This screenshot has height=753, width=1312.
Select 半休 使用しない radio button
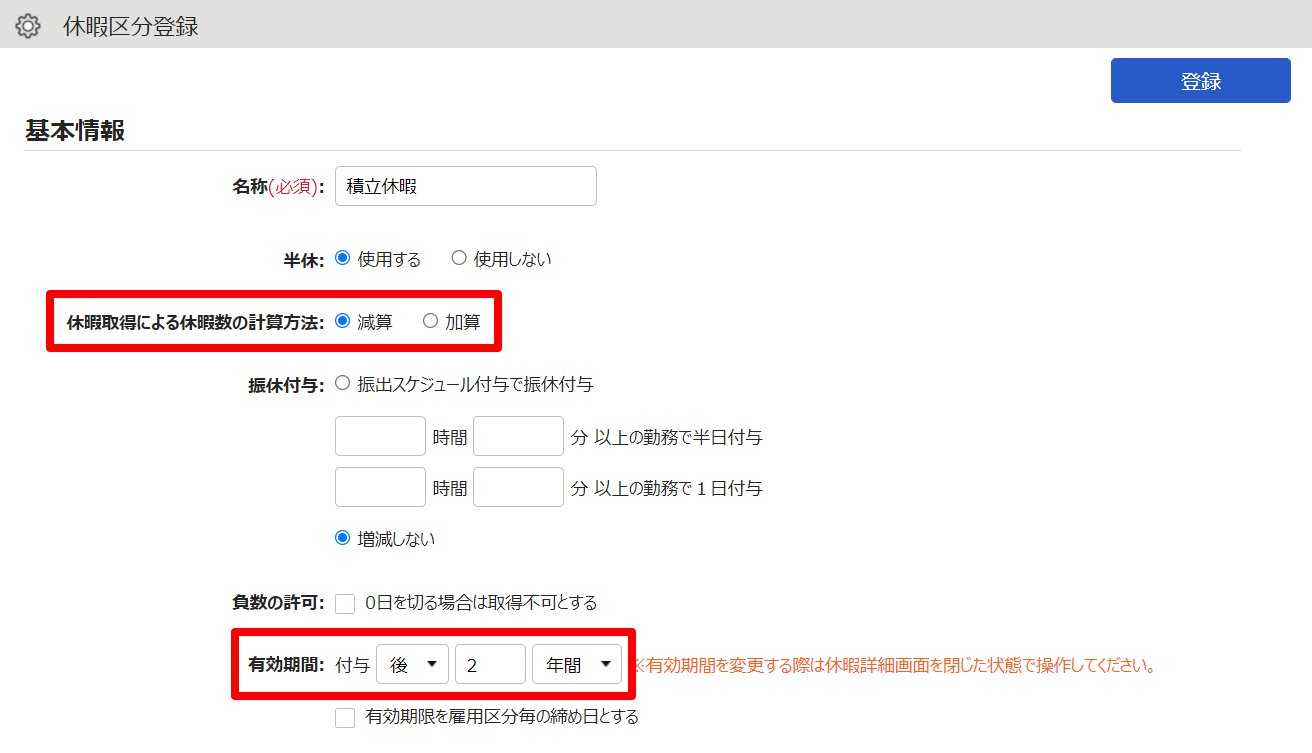click(x=459, y=258)
